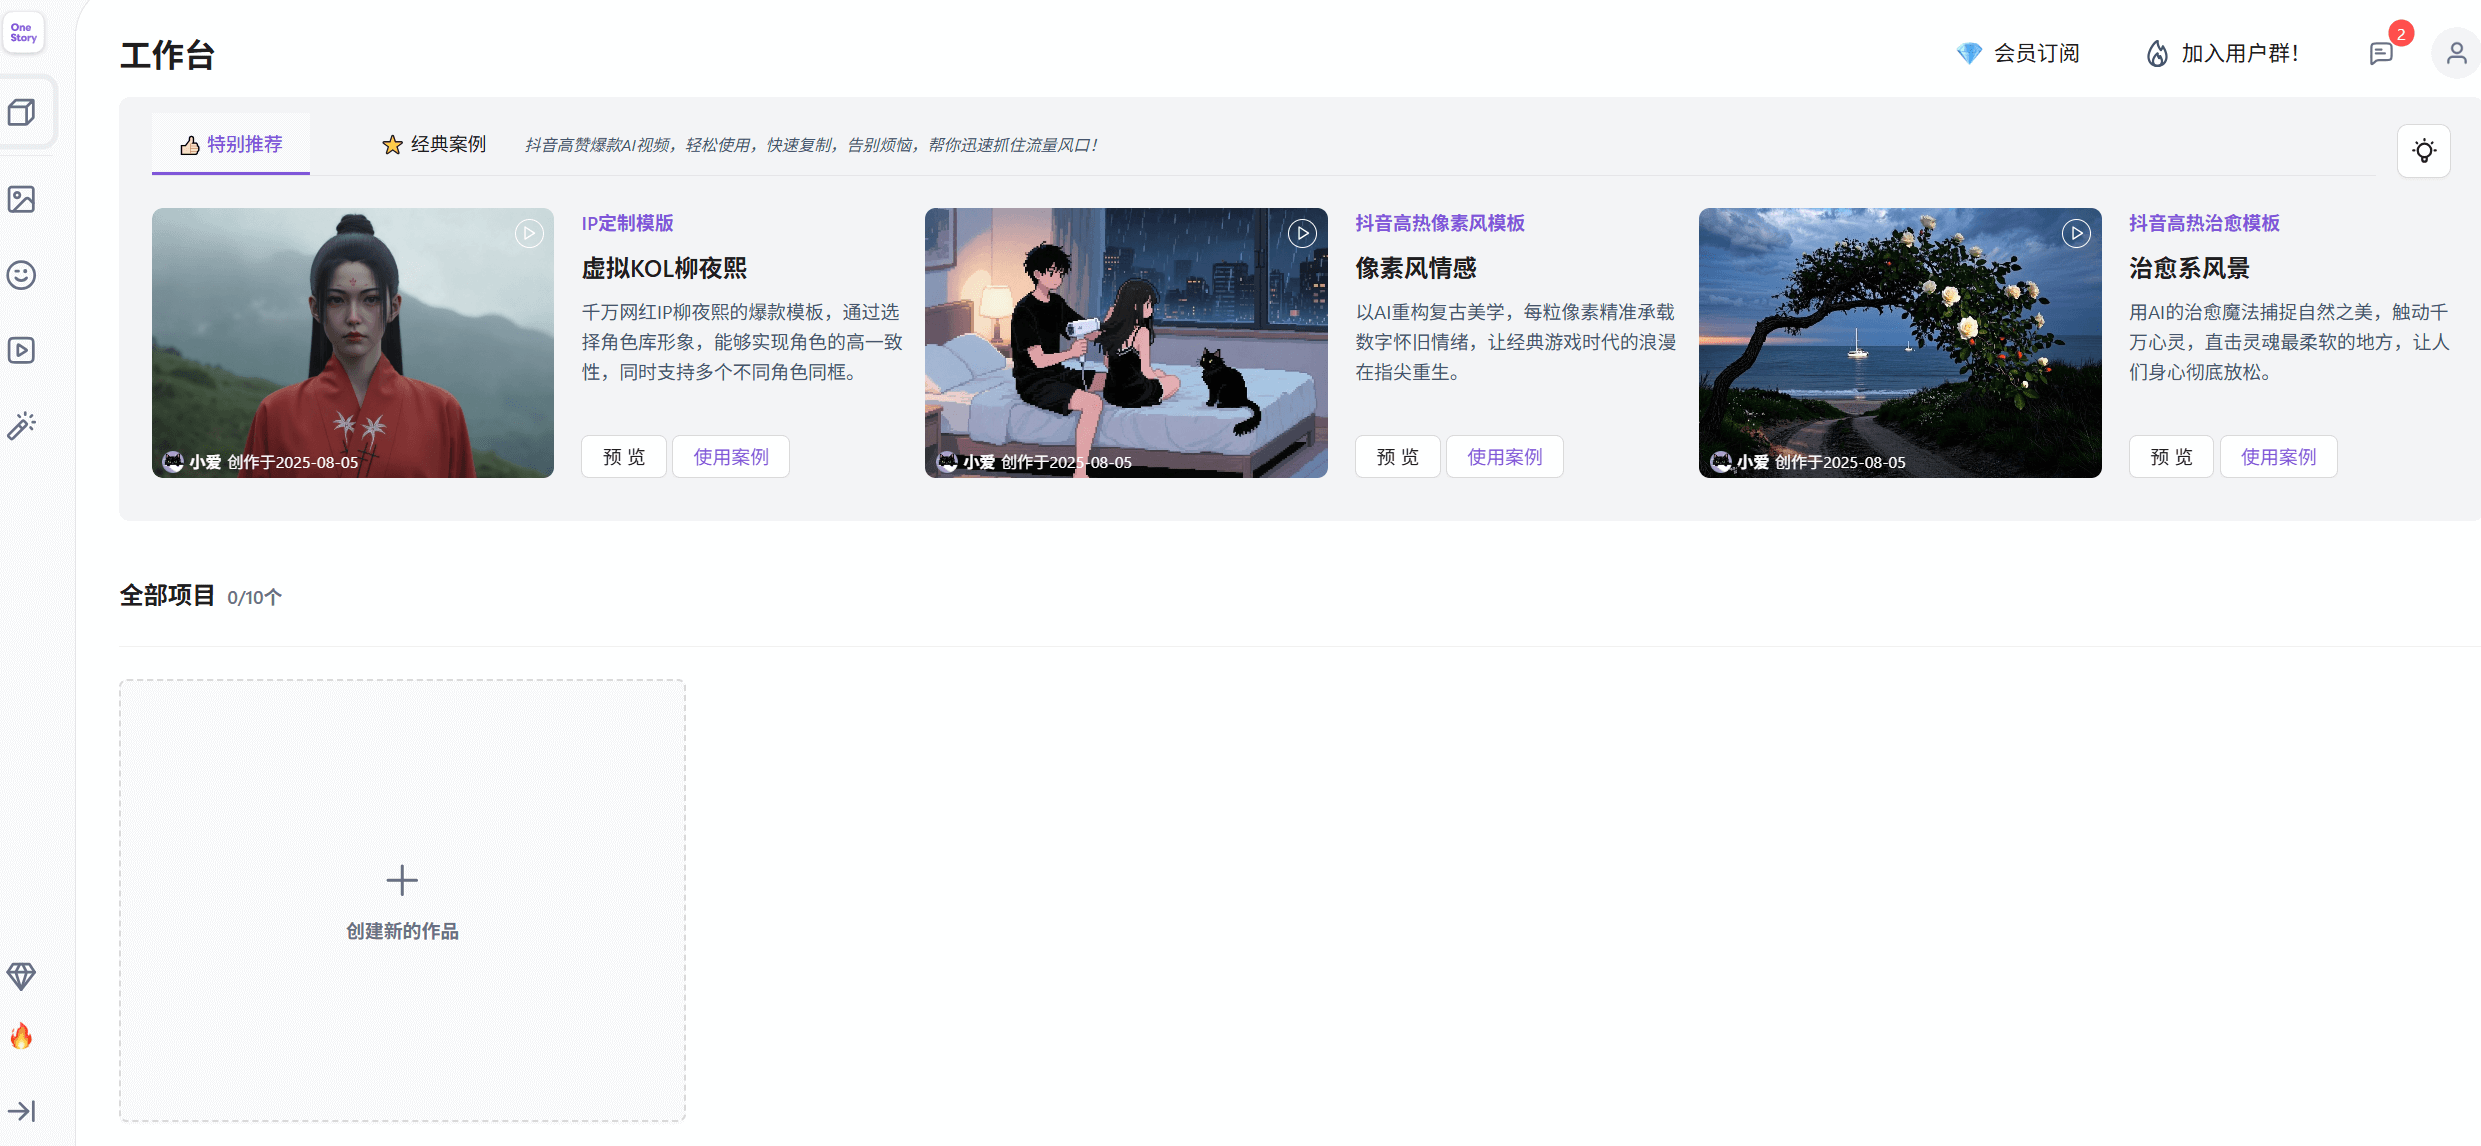Click the OneStory logo top left
The image size is (2481, 1146).
(x=23, y=32)
